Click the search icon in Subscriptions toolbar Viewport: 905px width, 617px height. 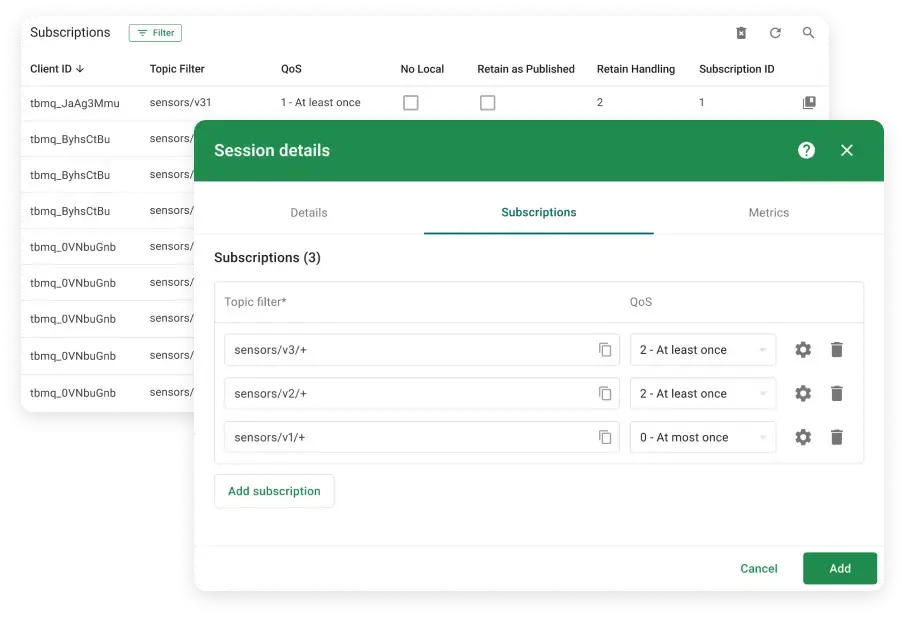(x=809, y=33)
